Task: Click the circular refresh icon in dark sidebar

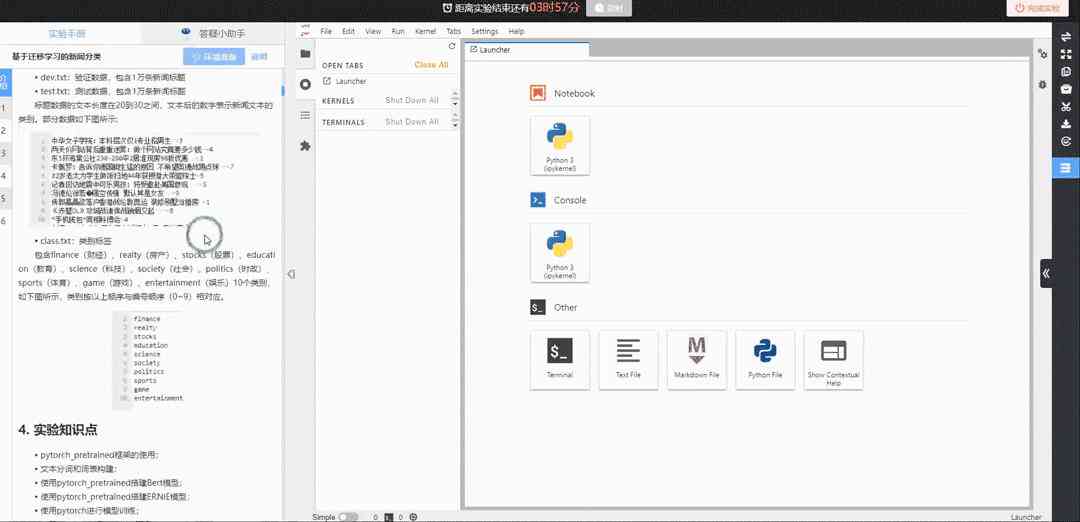Action: pyautogui.click(x=1066, y=141)
